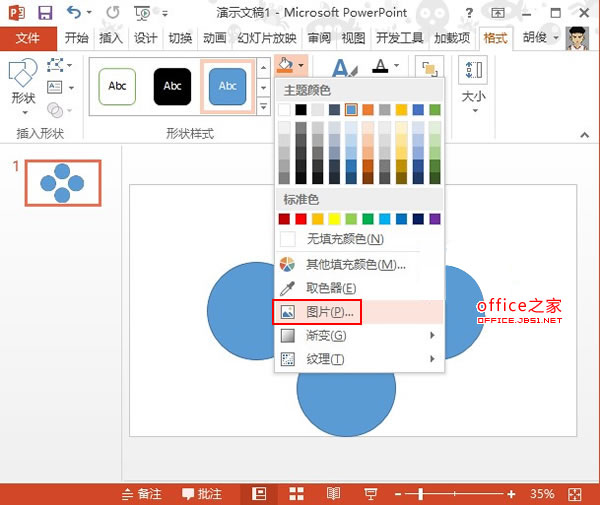This screenshot has height=505, width=600.
Task: Click the zoom out minus button
Action: tap(398, 494)
